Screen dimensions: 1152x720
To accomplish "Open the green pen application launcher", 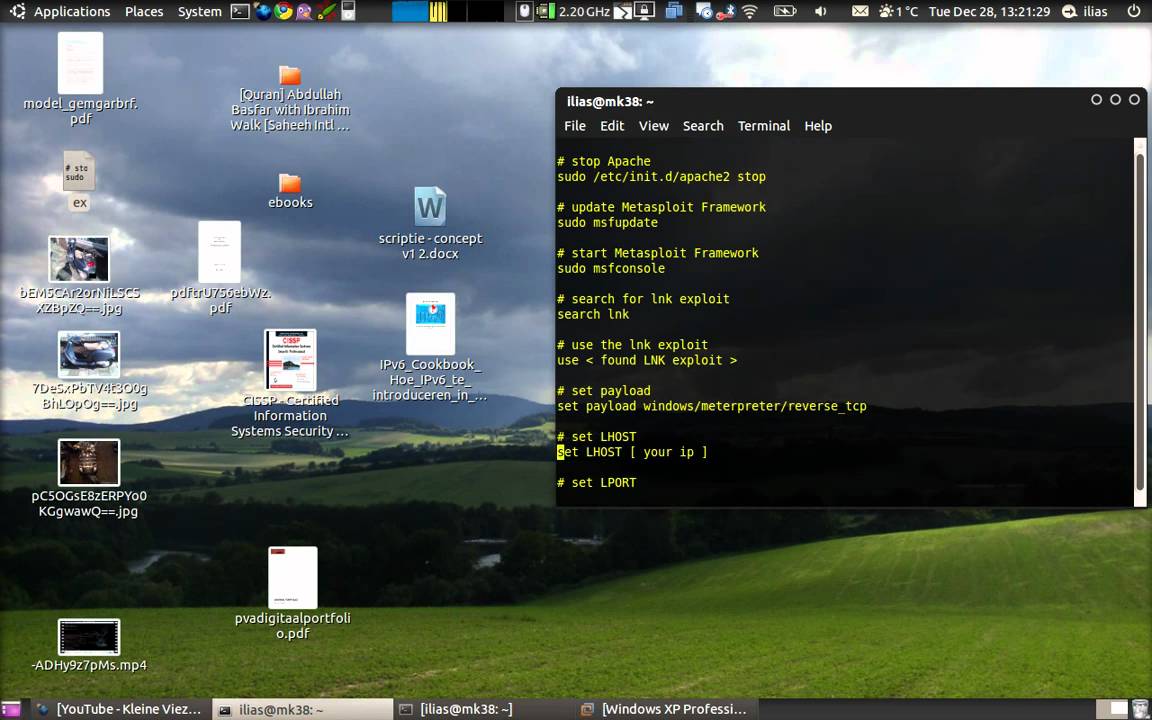I will click(x=326, y=11).
